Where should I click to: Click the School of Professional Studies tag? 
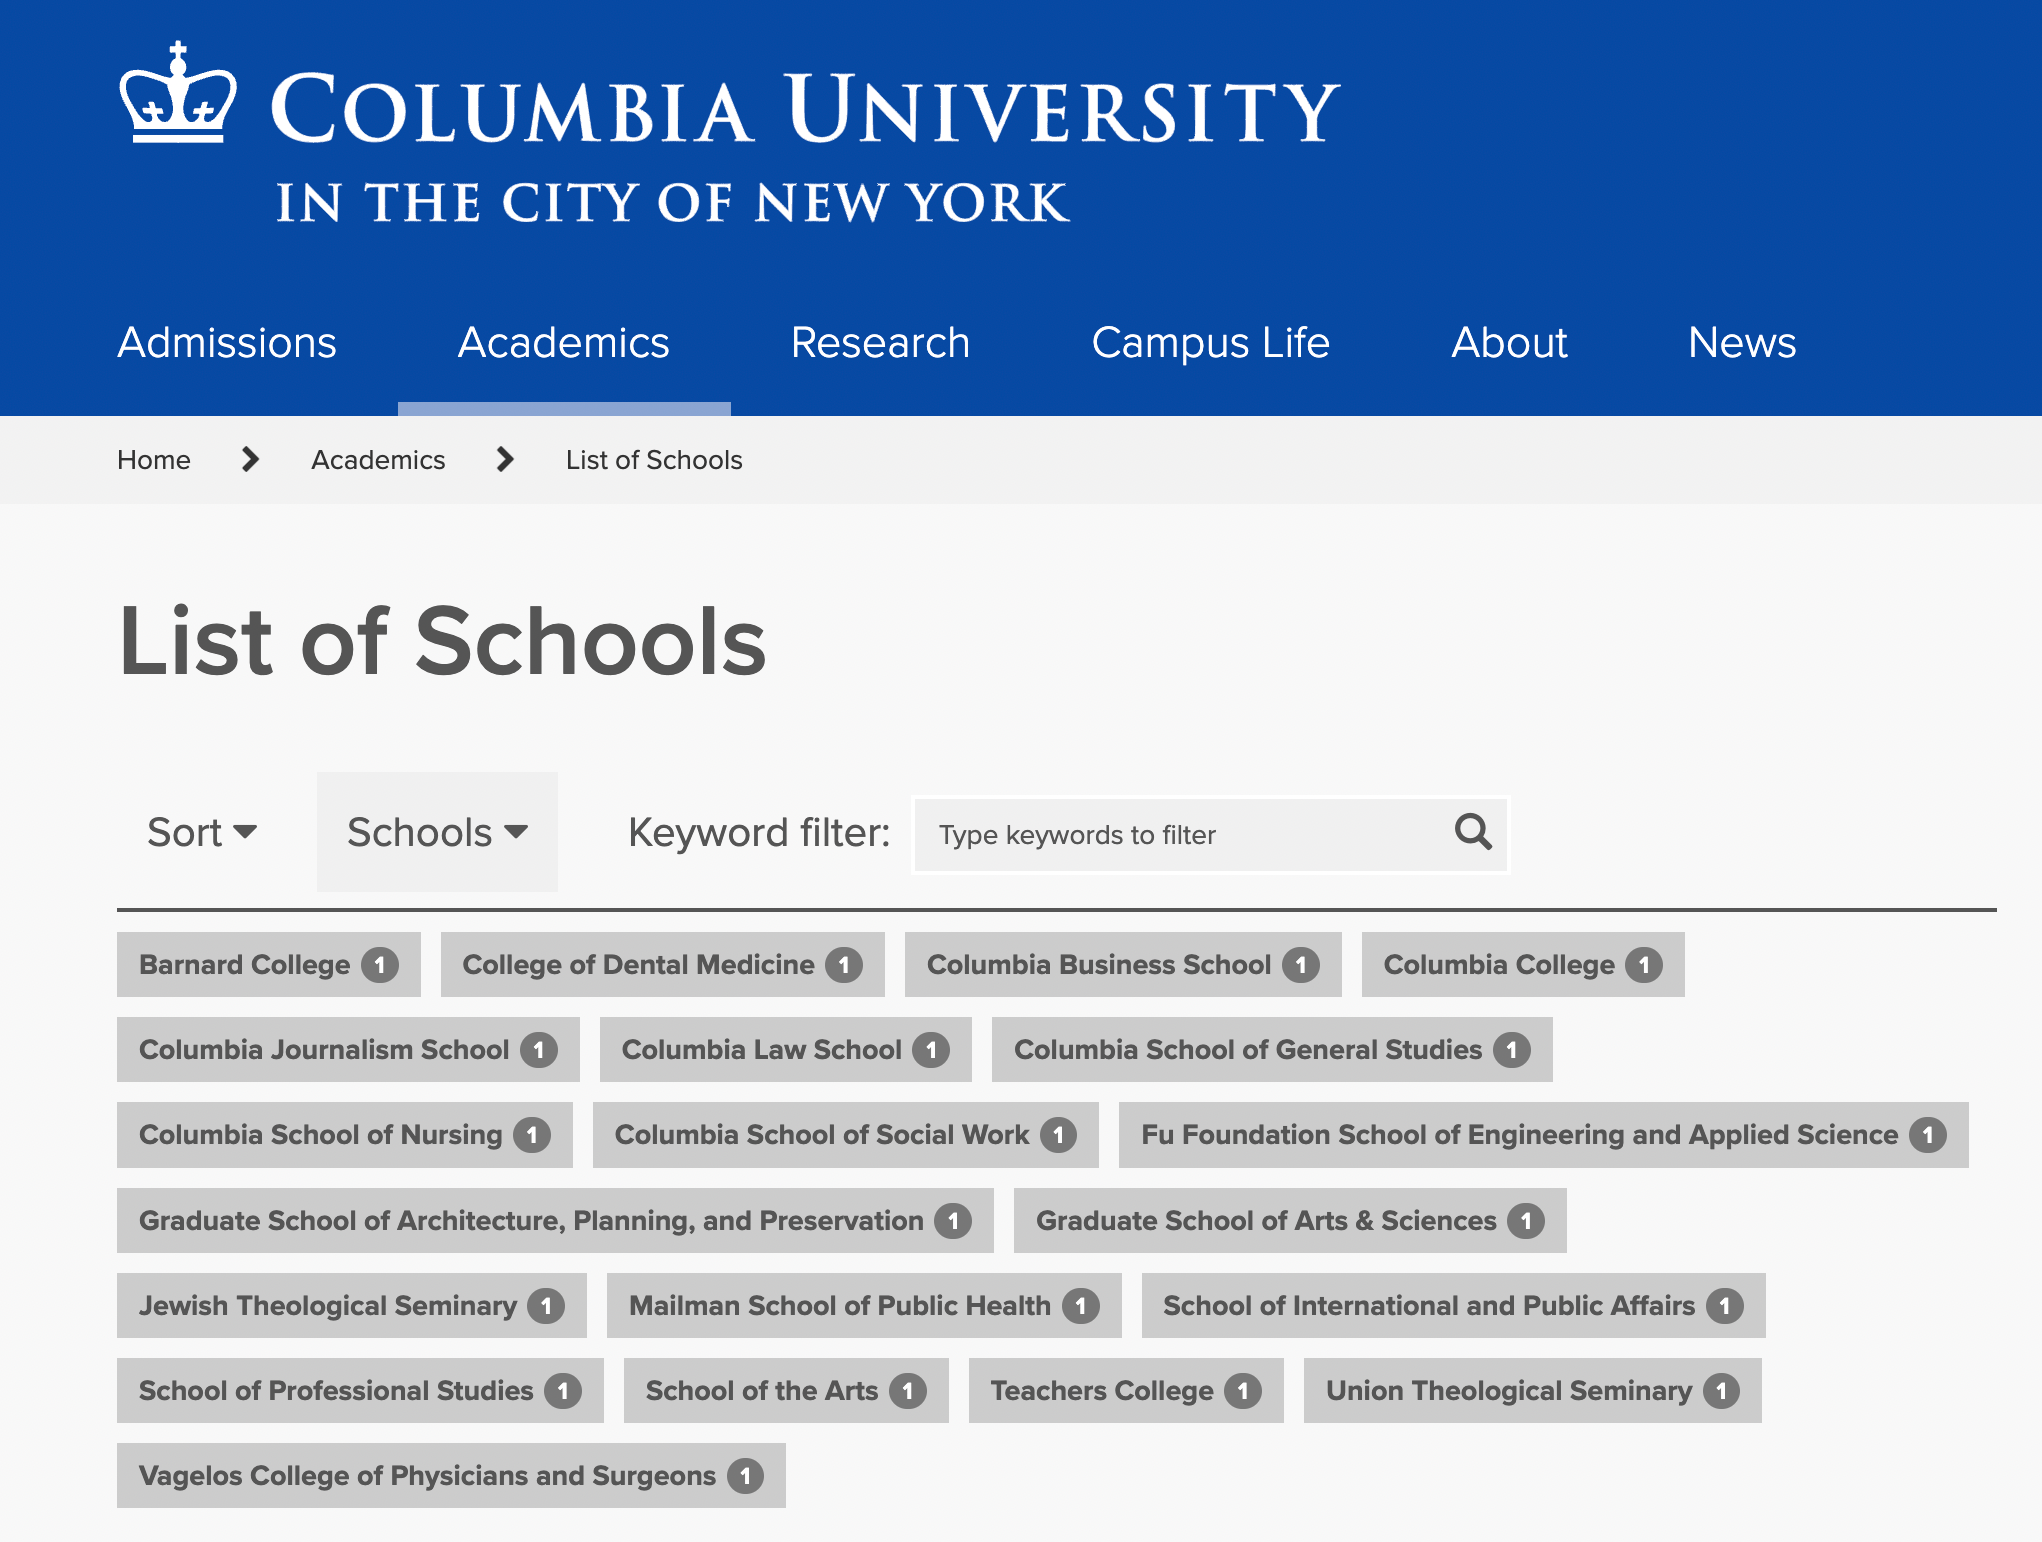click(x=360, y=1391)
